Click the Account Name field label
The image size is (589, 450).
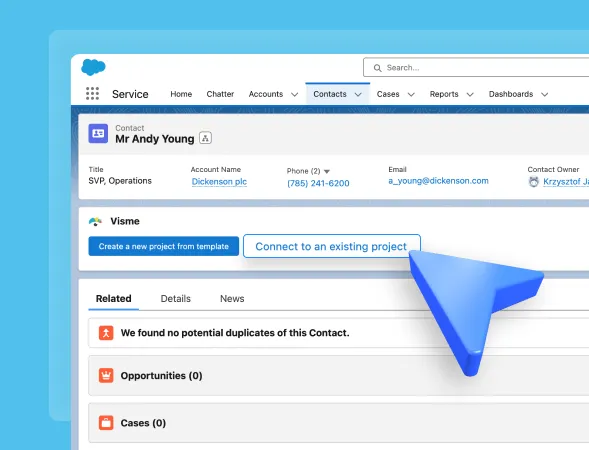coord(216,169)
